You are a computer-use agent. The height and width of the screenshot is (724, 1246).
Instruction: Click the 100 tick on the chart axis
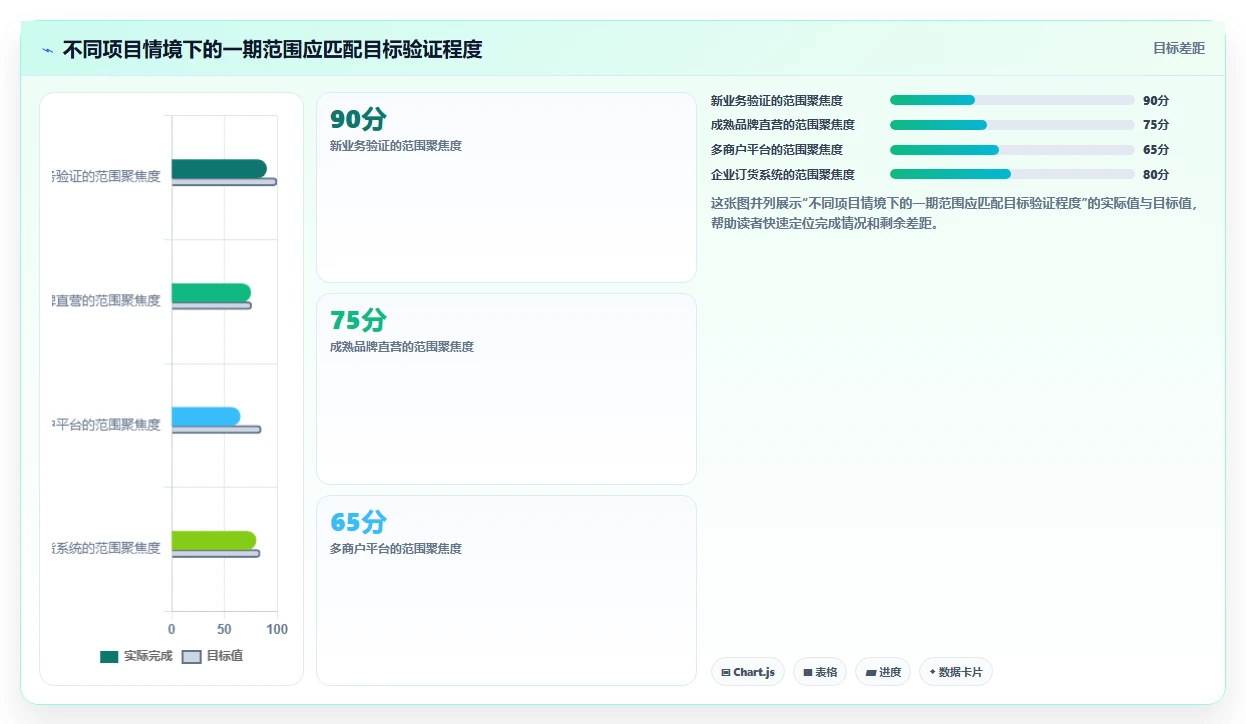point(277,630)
